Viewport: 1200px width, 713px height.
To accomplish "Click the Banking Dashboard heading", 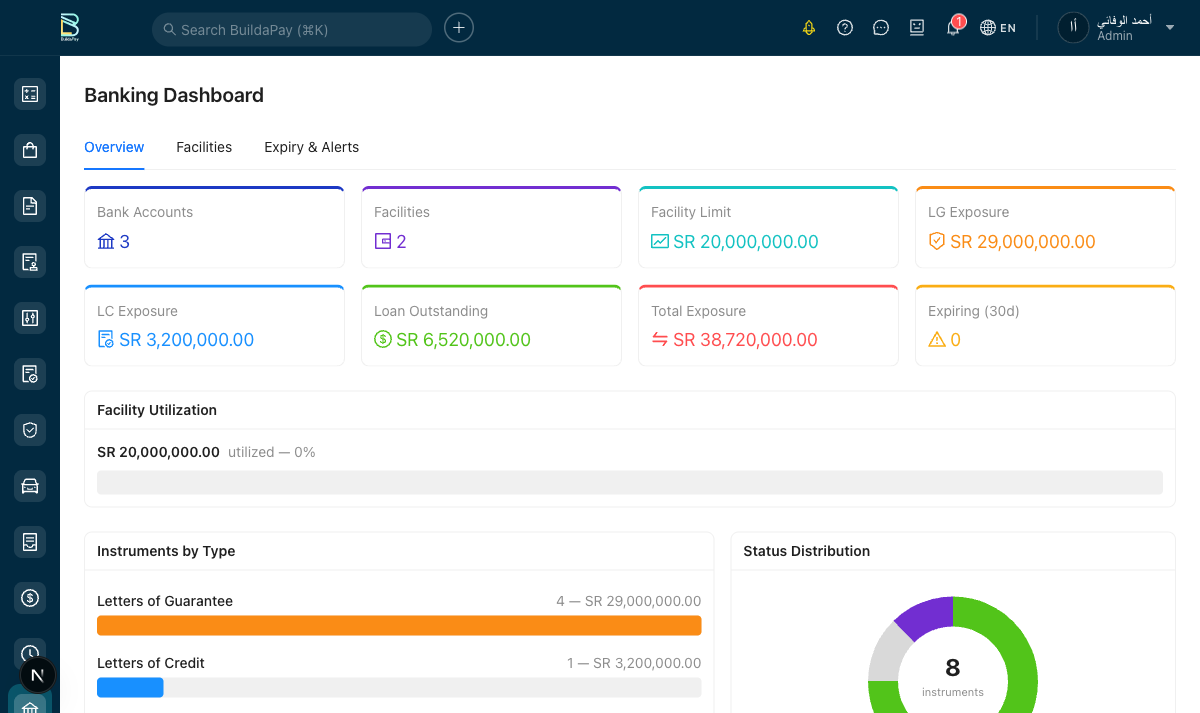I will point(174,95).
